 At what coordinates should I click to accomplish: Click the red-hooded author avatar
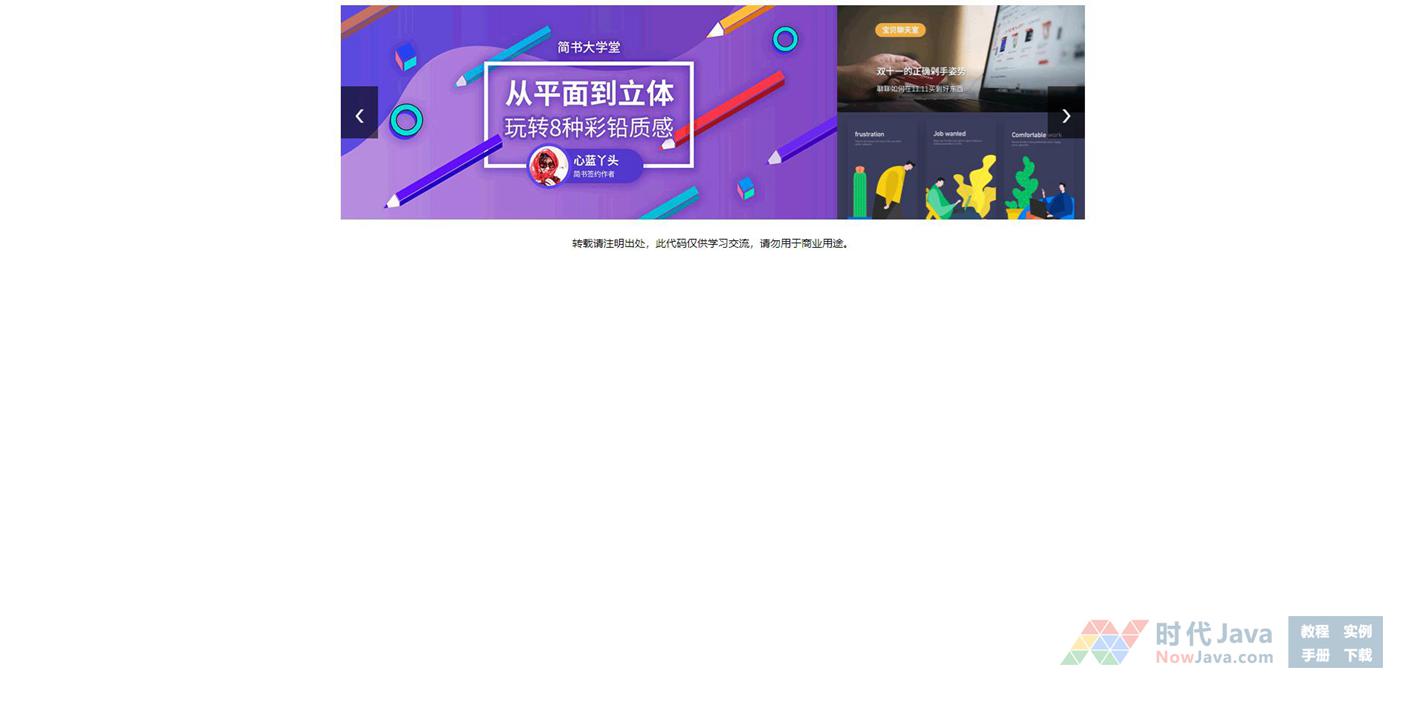tap(548, 166)
